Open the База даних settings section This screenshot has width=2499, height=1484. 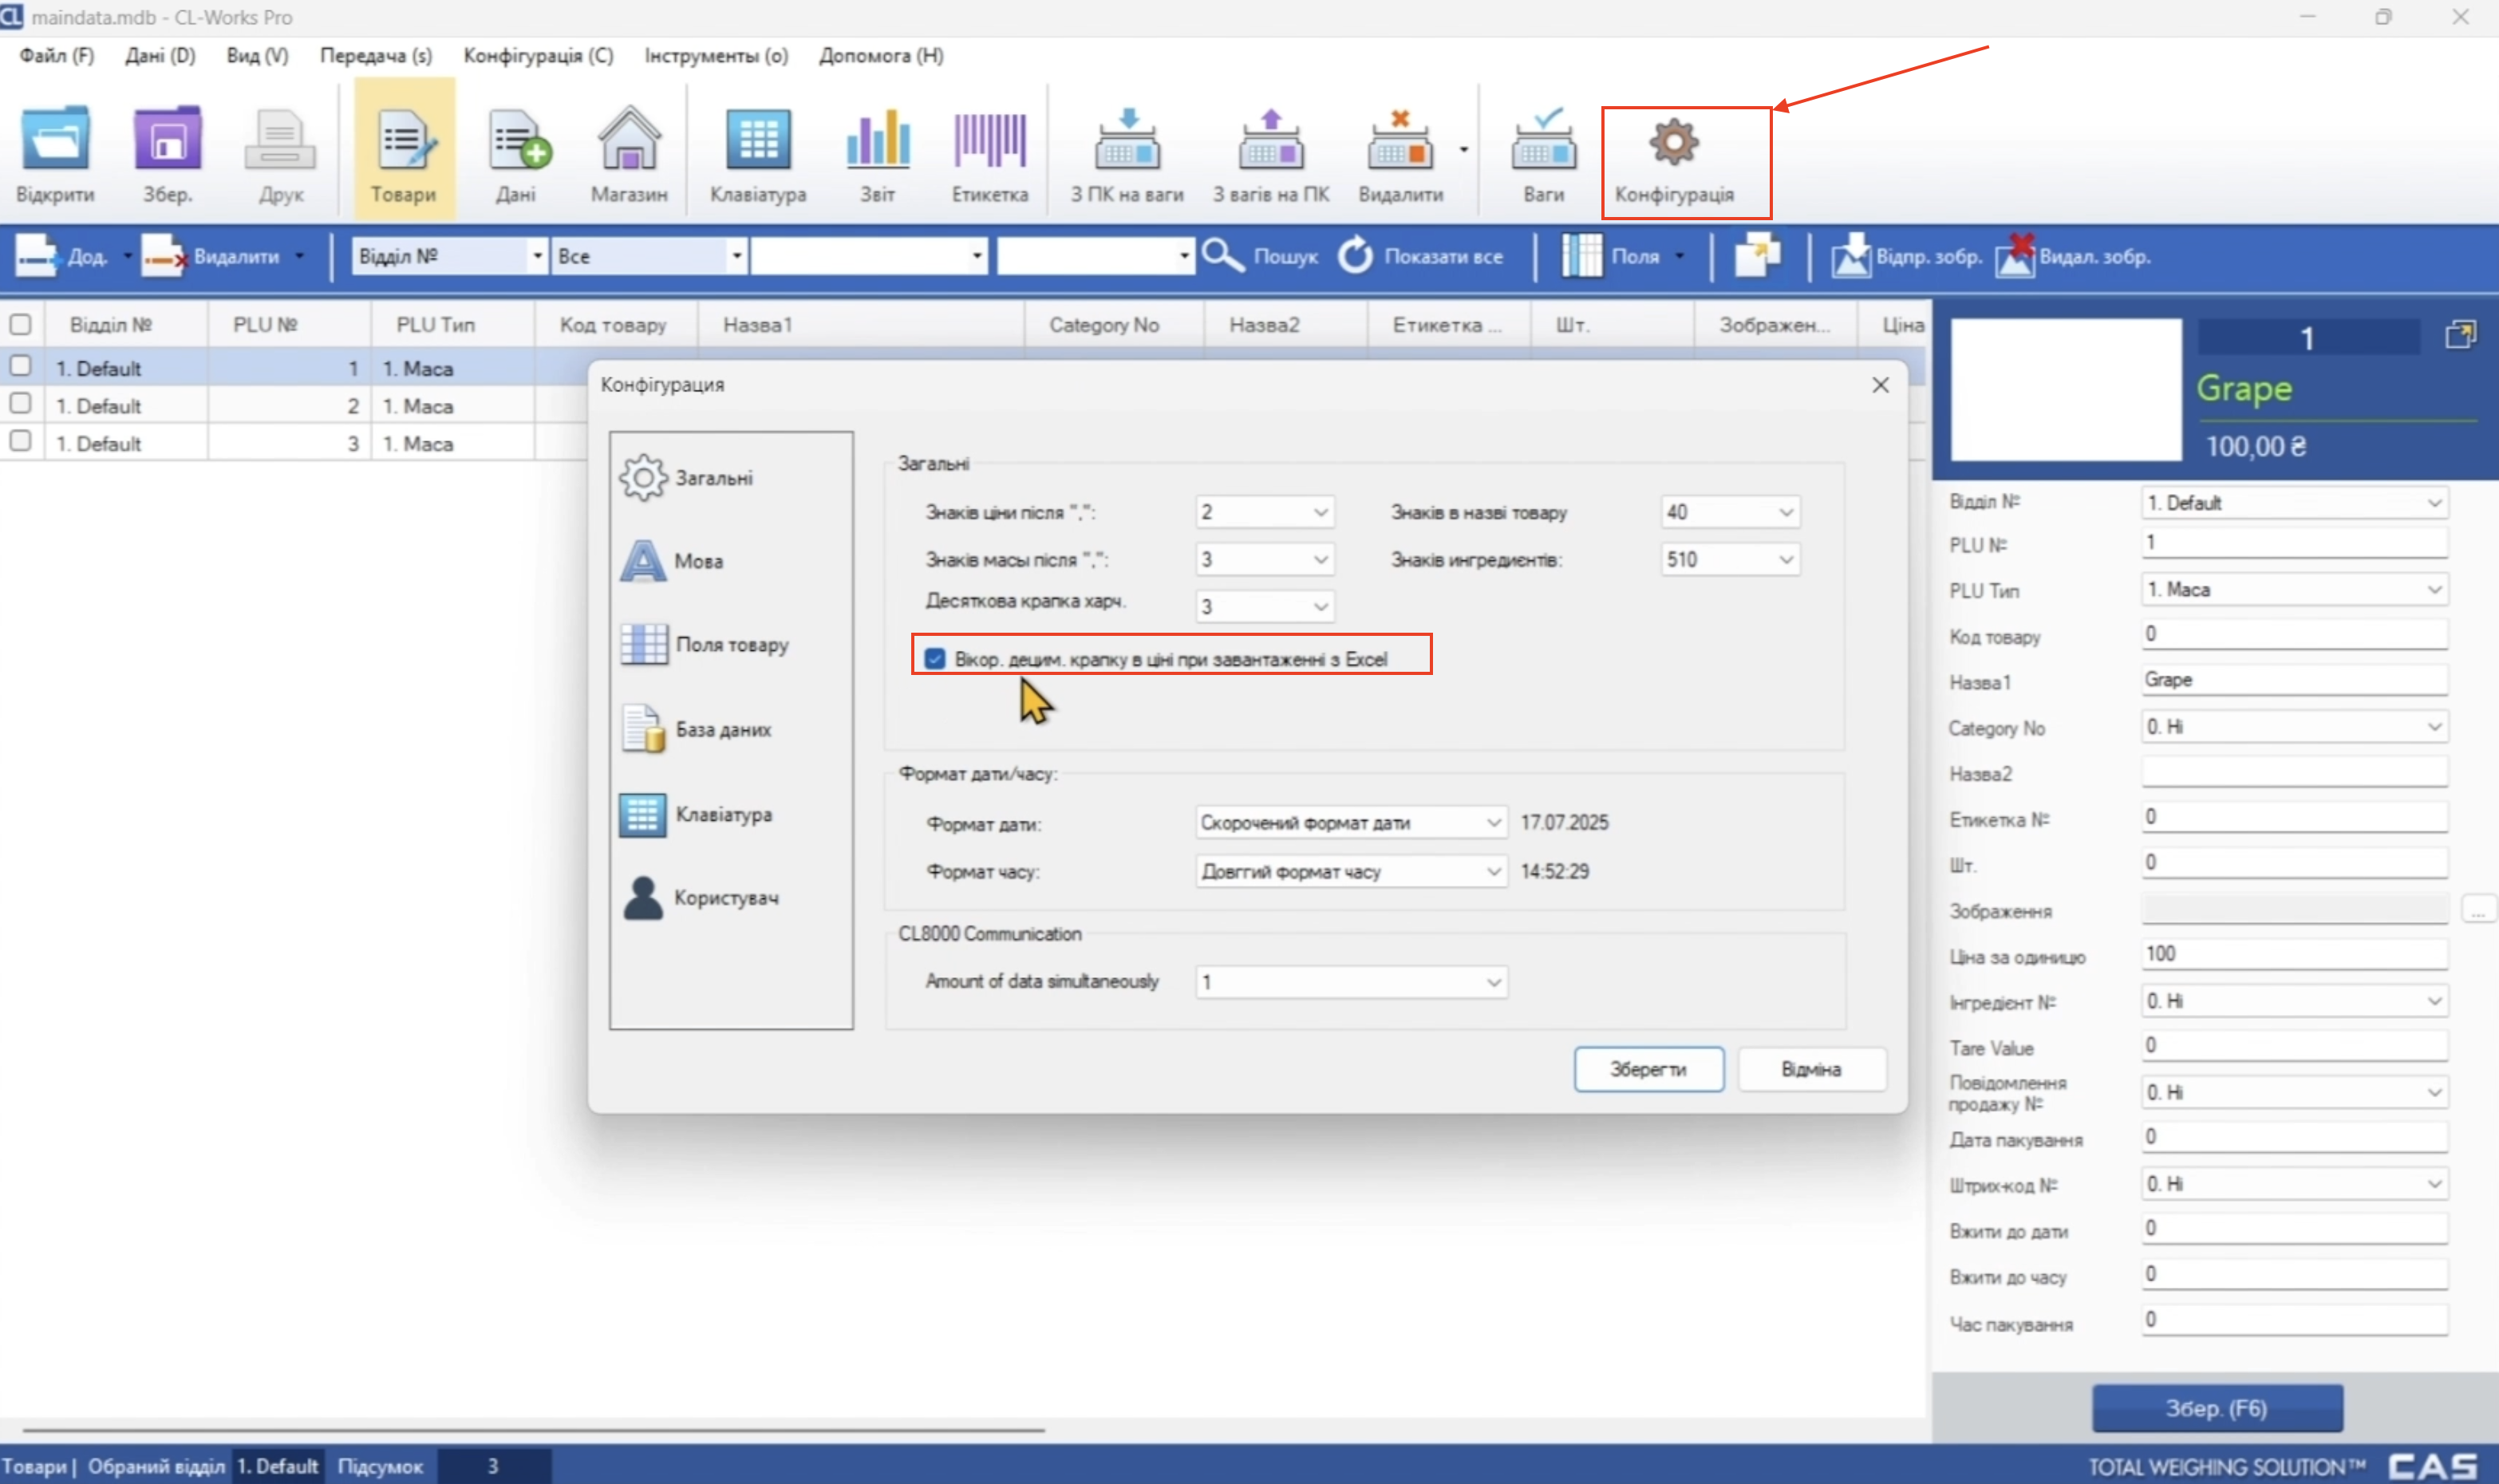(x=722, y=729)
